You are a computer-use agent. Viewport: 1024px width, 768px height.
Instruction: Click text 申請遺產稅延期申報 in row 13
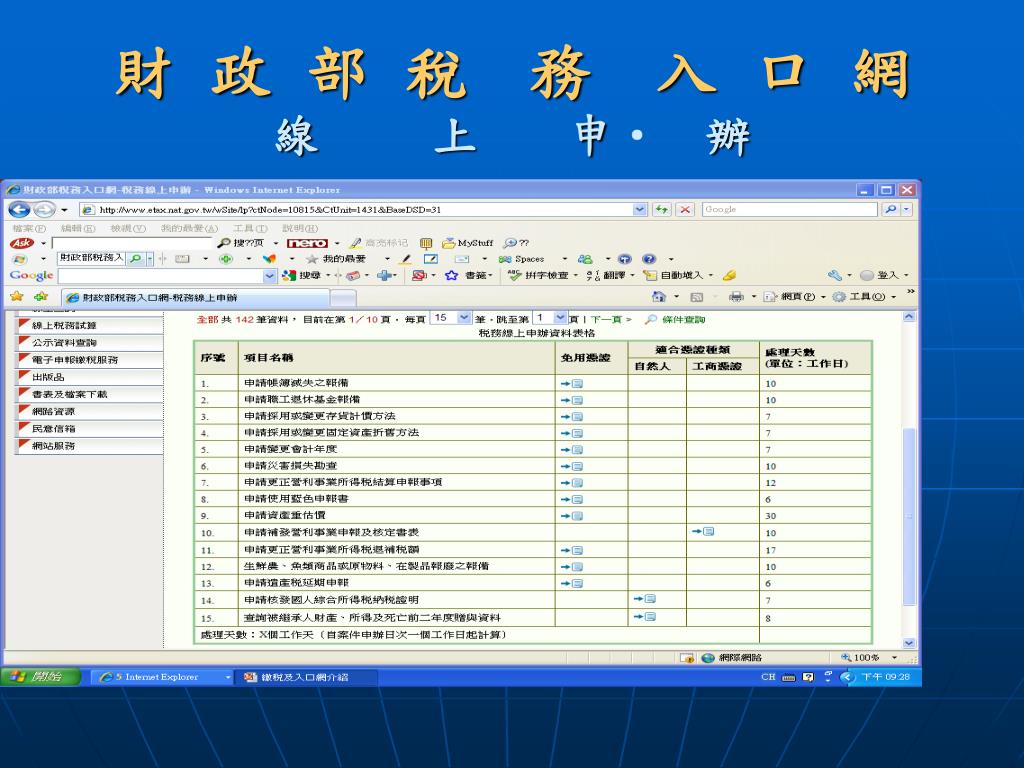coord(296,583)
